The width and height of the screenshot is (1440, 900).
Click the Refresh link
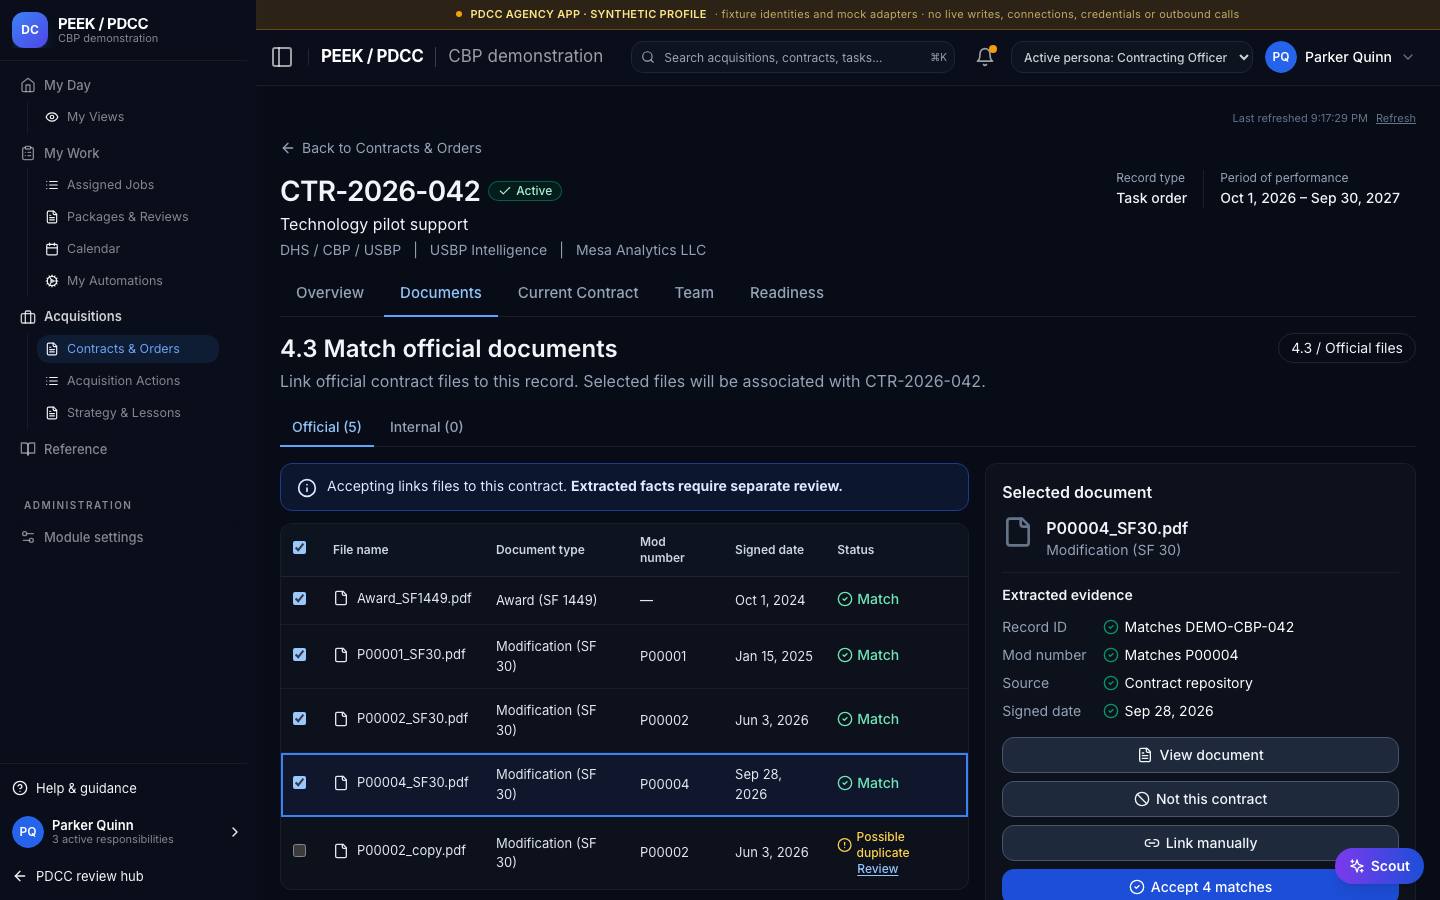[x=1395, y=118]
